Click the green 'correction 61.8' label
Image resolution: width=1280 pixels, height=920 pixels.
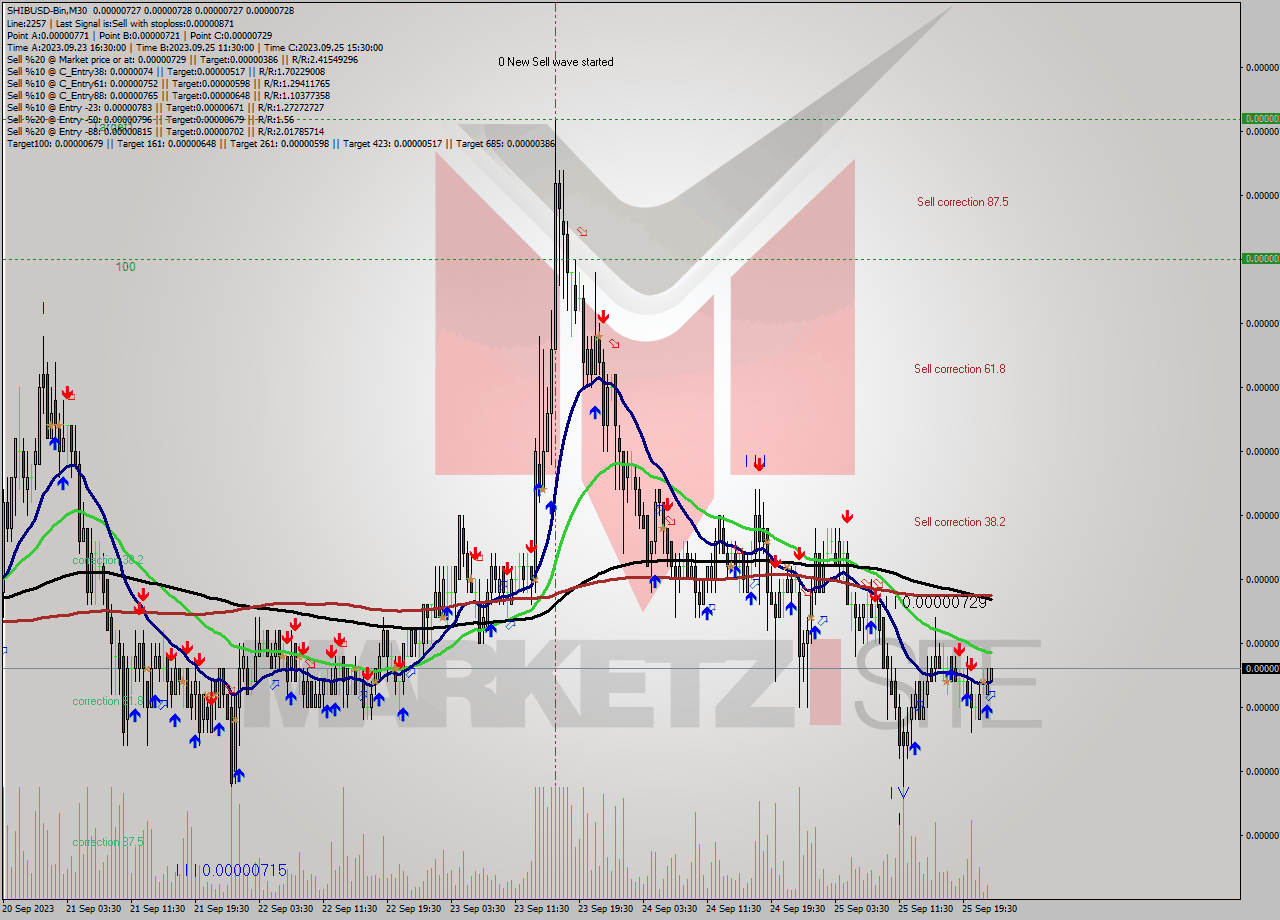click(108, 701)
